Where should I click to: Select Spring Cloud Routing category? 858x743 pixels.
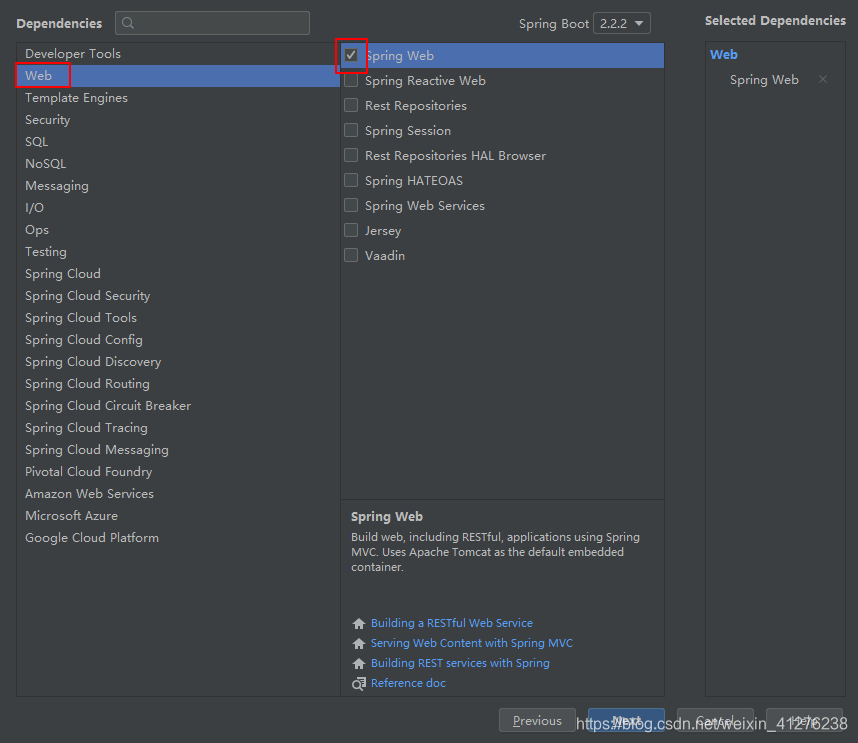[178, 384]
